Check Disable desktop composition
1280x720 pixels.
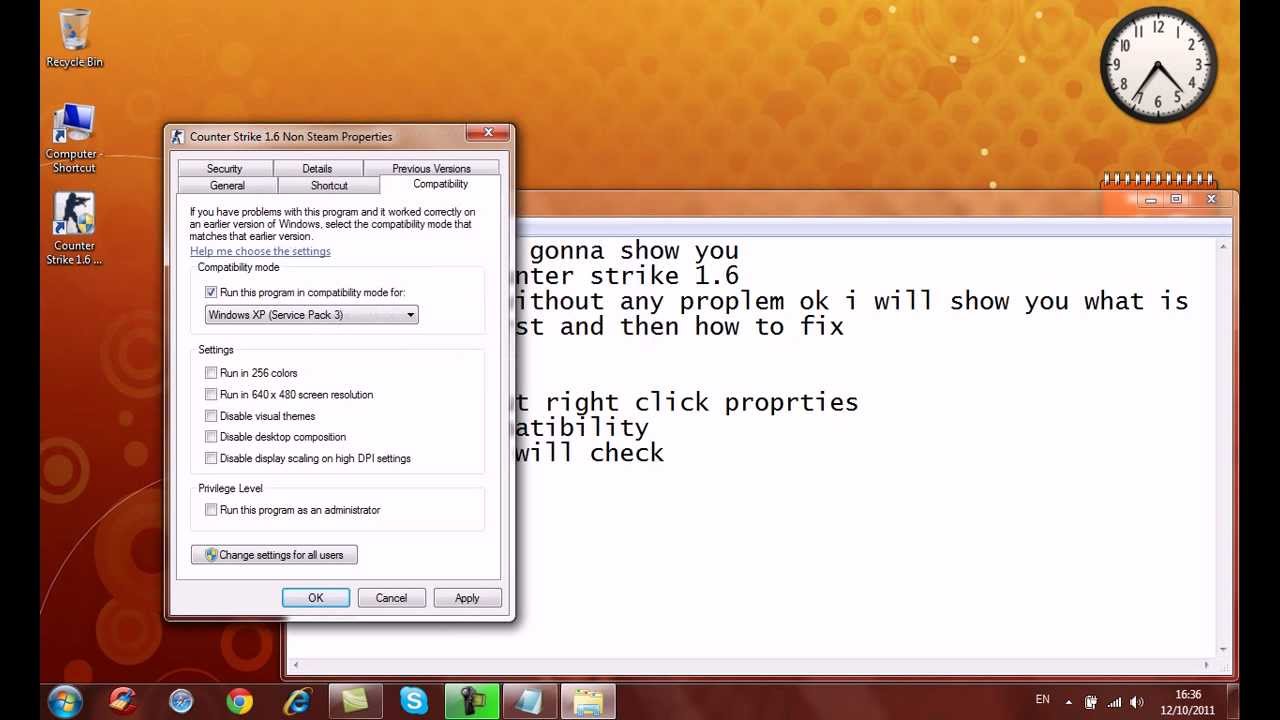(211, 437)
